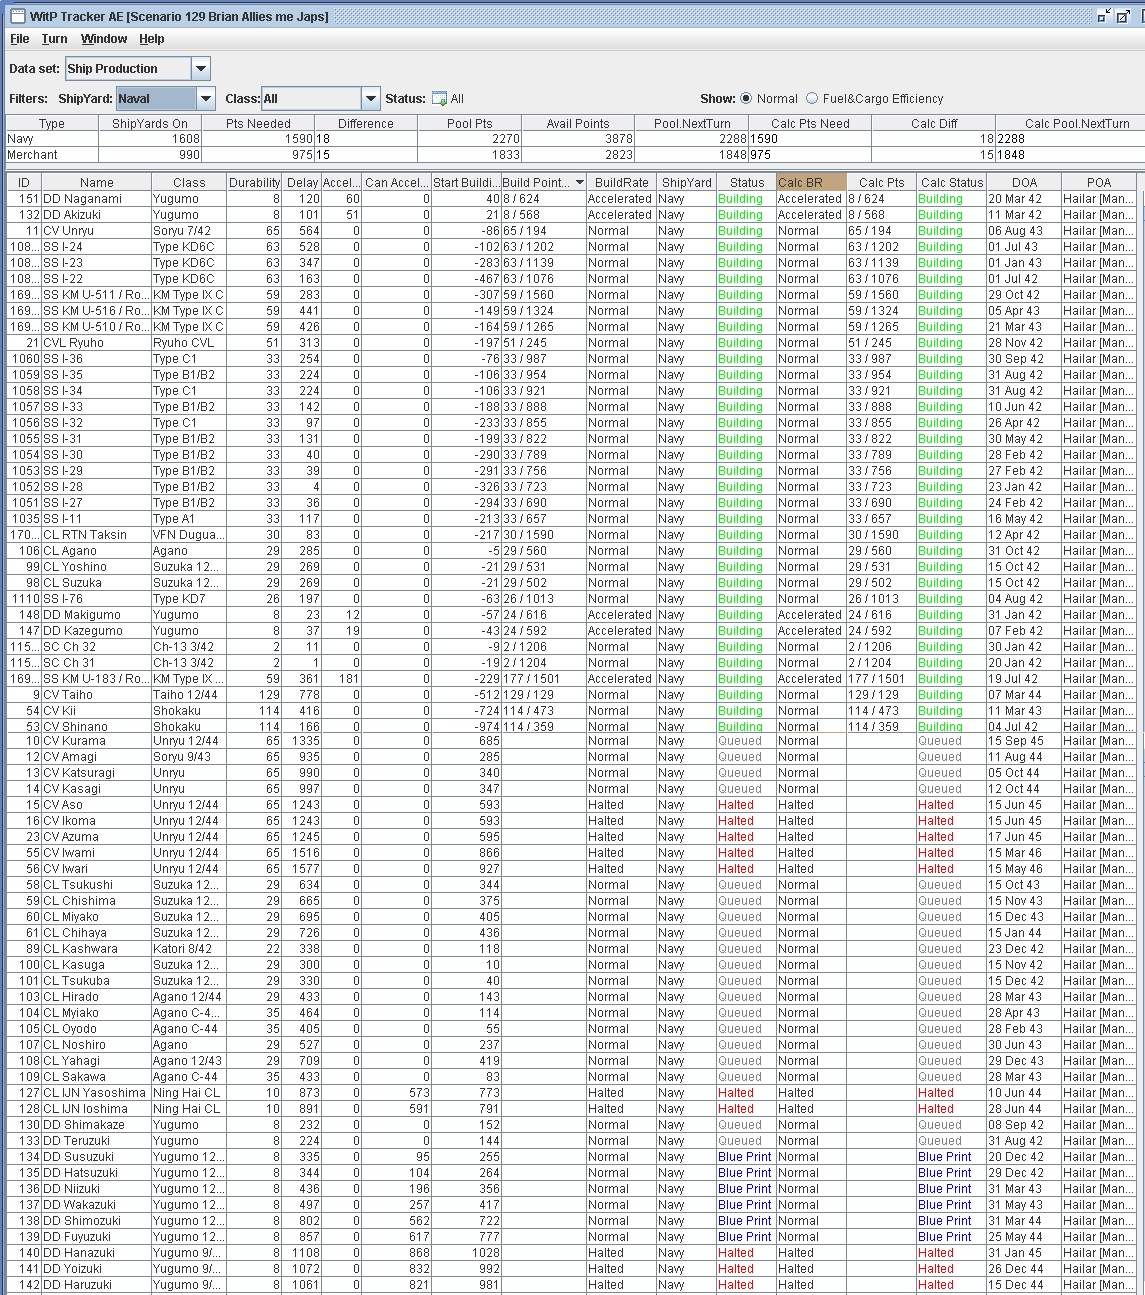
Task: Select the CL IJN Yasoshima row
Action: [572, 1093]
